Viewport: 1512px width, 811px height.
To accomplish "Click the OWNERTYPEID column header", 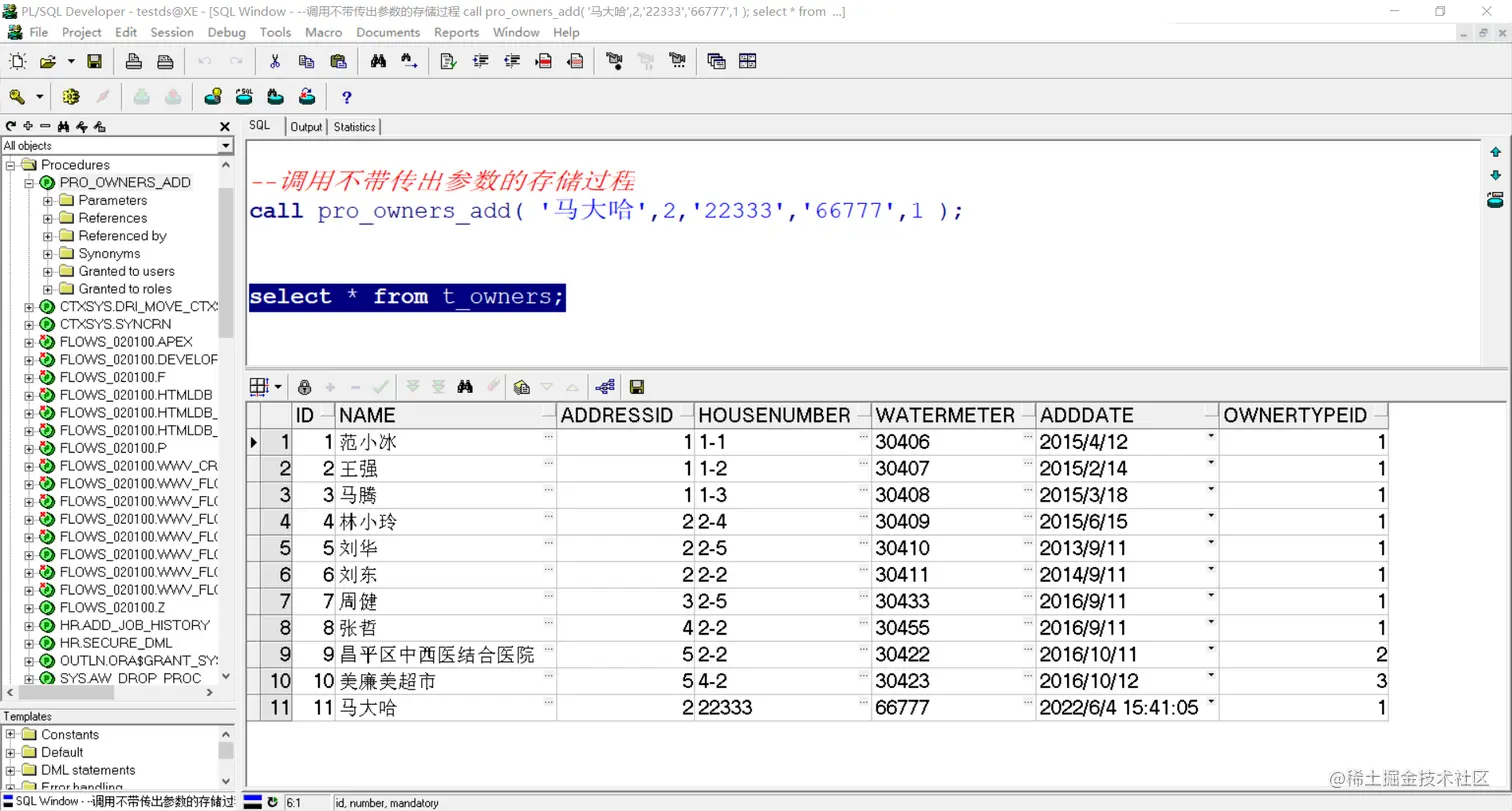I will point(1304,415).
